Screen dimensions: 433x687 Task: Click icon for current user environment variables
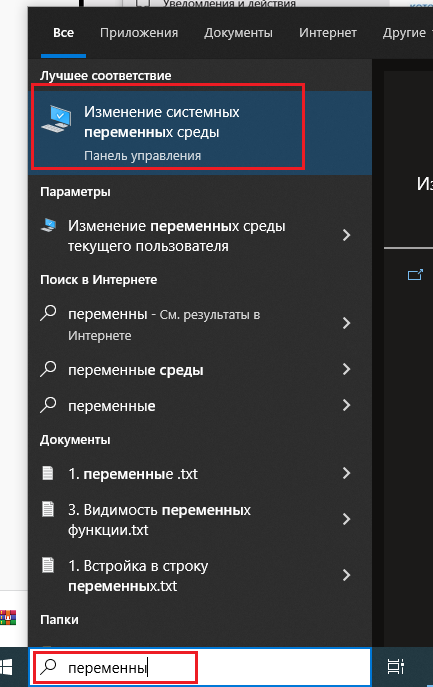point(48,225)
